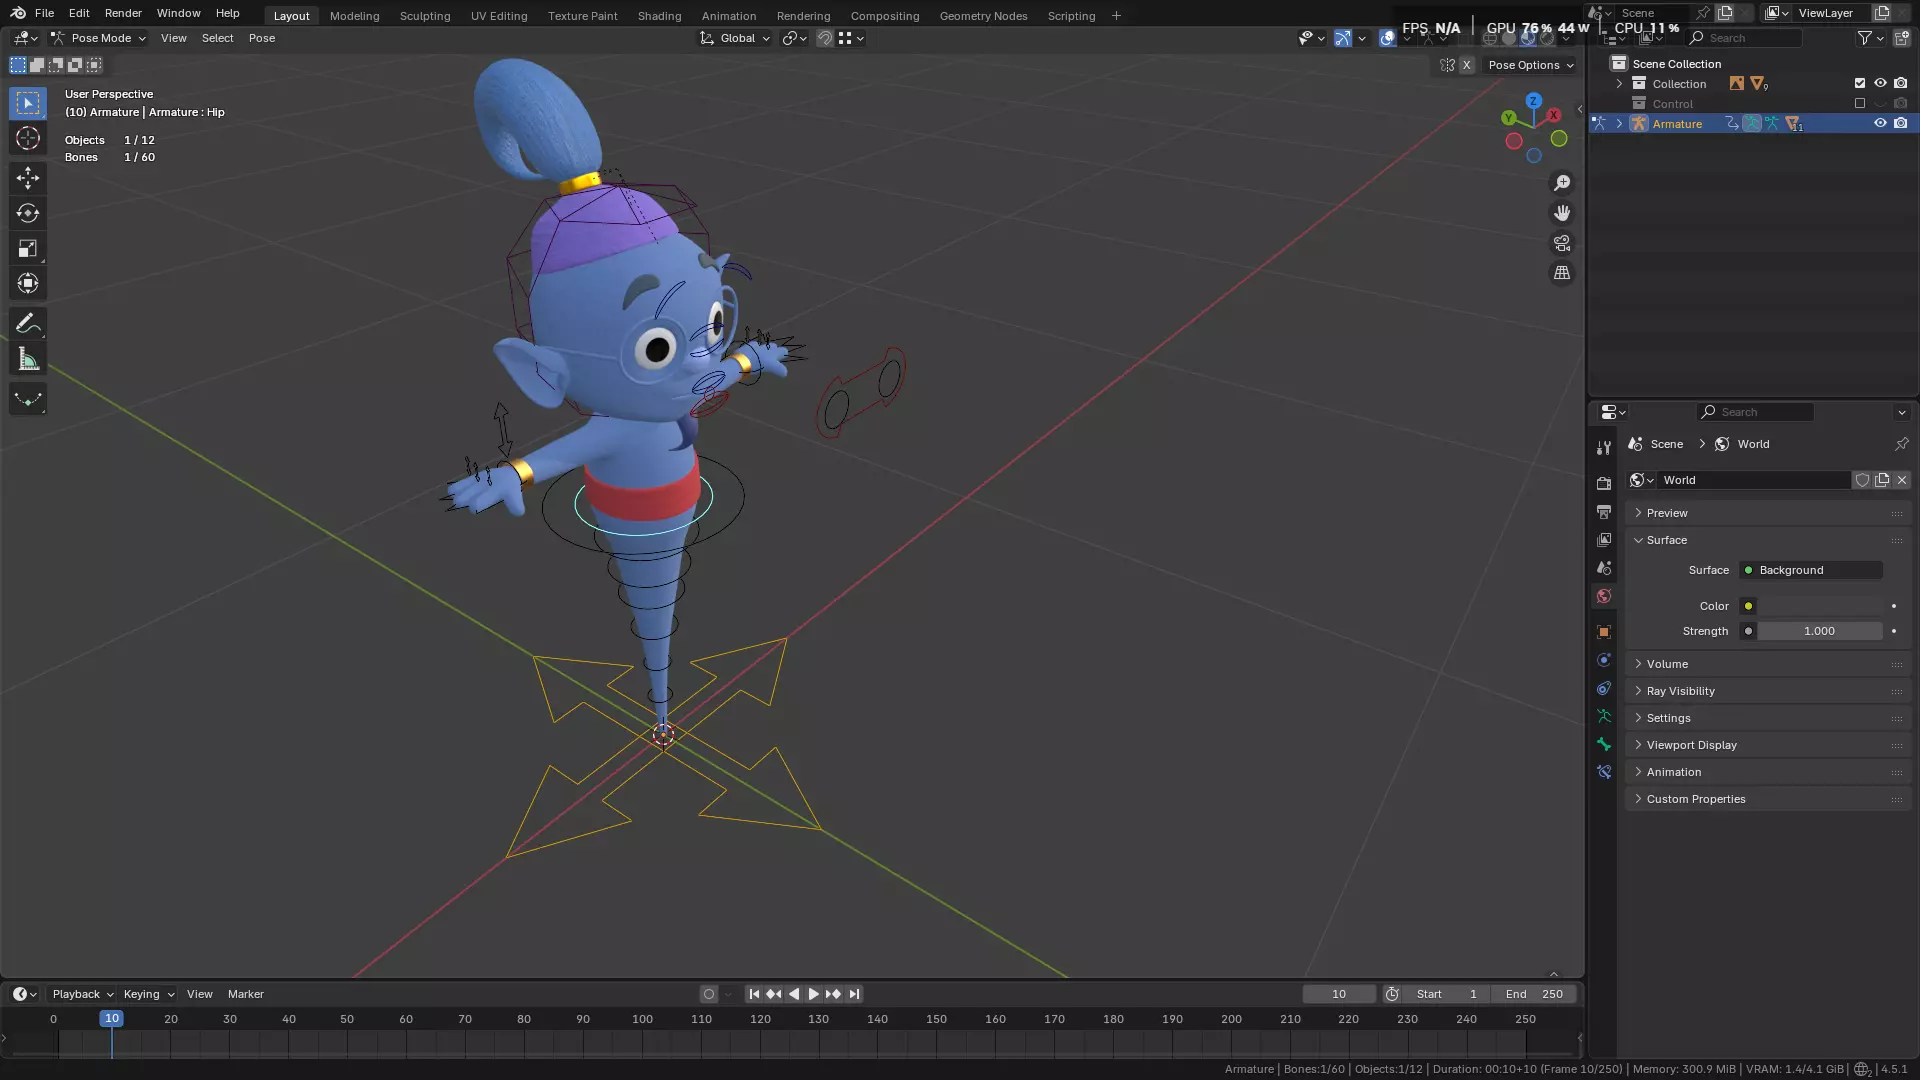Pin the properties editor context
This screenshot has height=1080, width=1920.
click(x=1901, y=444)
